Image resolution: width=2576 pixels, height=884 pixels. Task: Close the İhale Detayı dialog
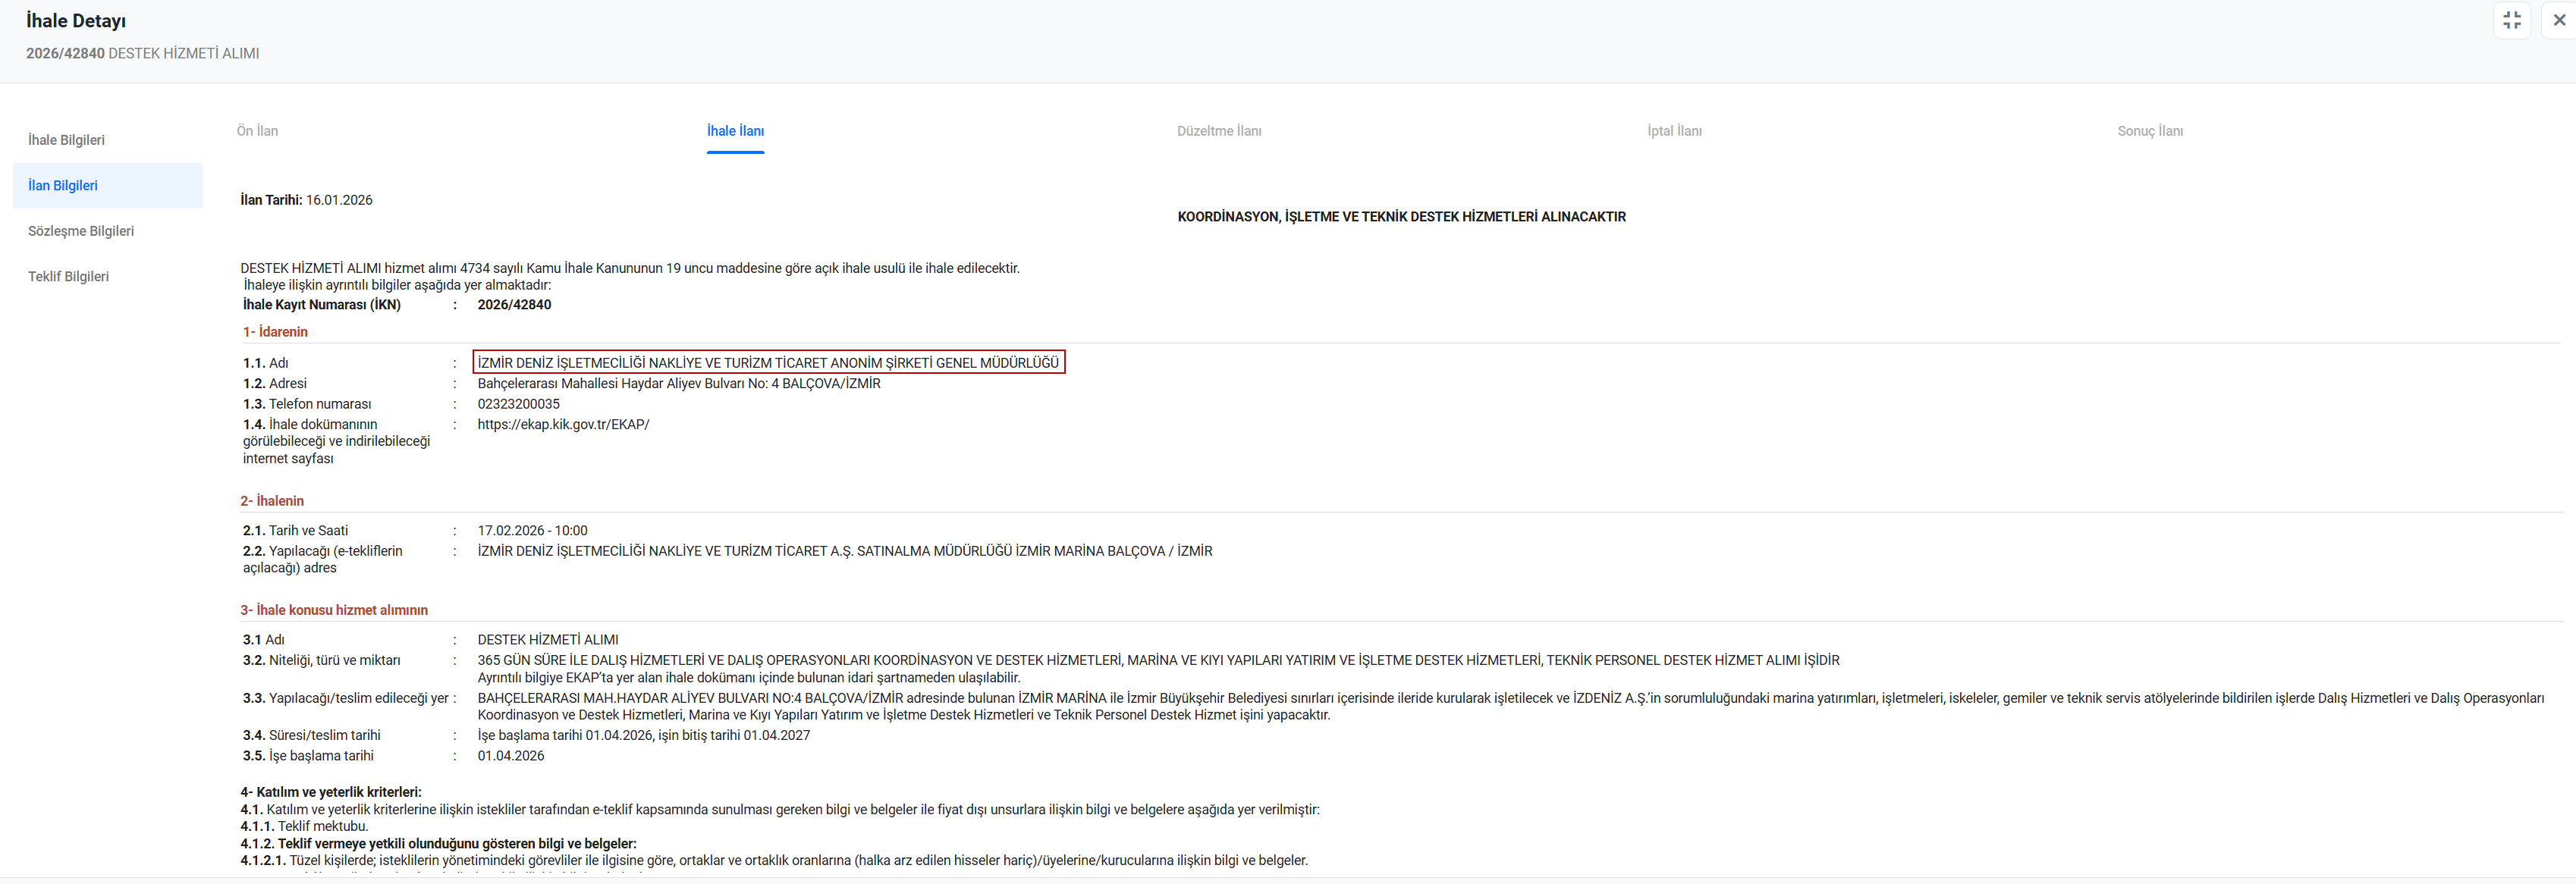click(2559, 20)
